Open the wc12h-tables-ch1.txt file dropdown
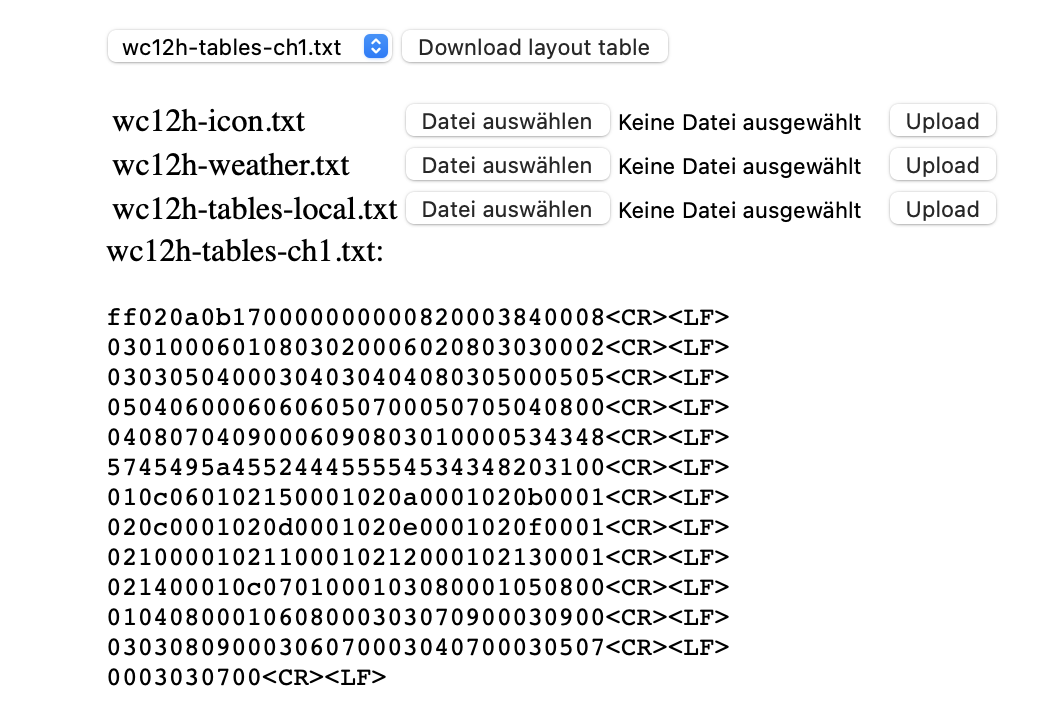Image resolution: width=1052 pixels, height=712 pixels. 248,47
